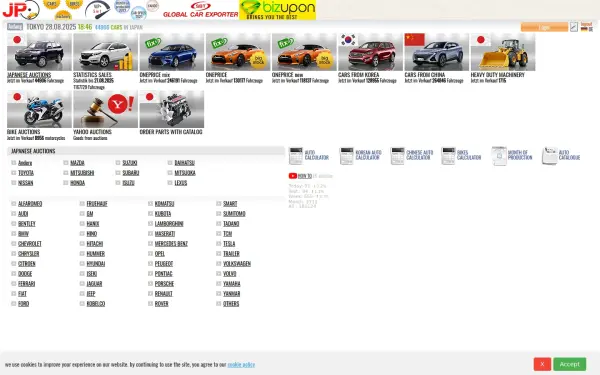Open the PORSCHE brand link
This screenshot has height=375, width=600.
click(x=164, y=284)
